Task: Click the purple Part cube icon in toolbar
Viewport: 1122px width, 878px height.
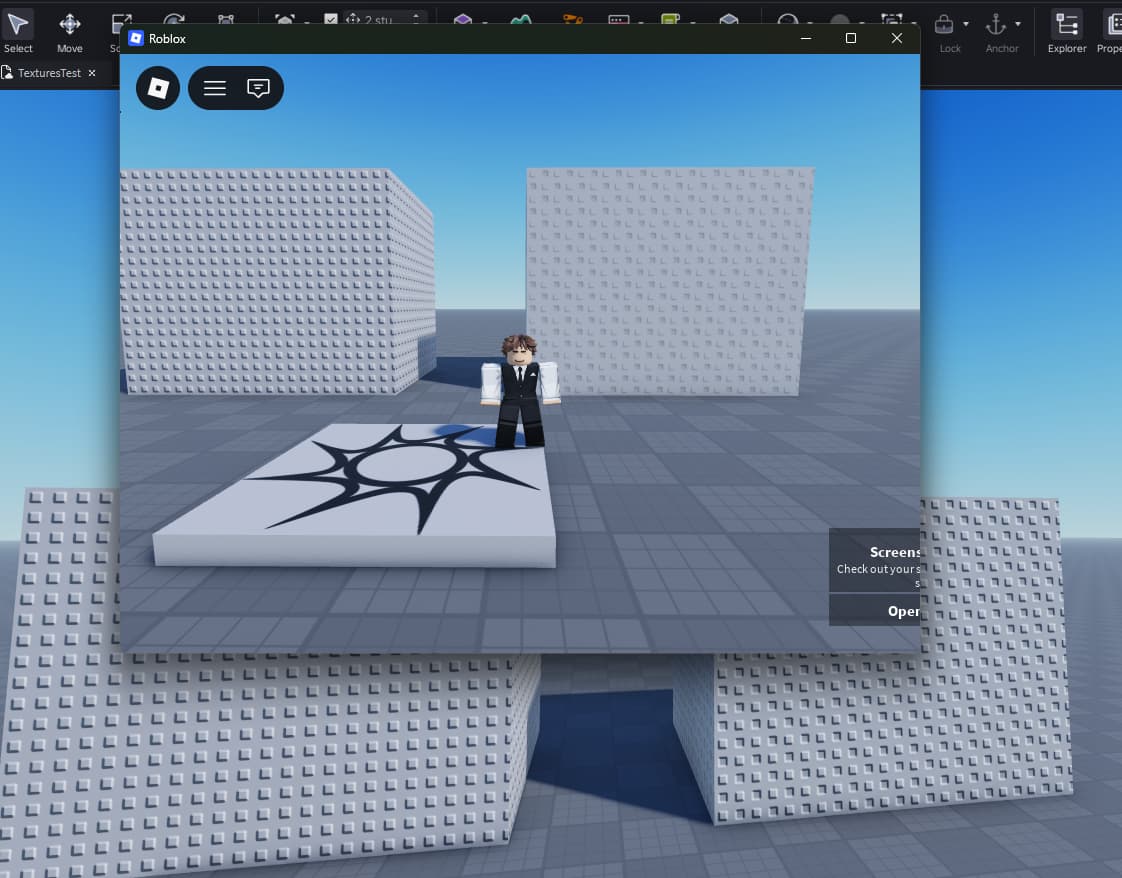Action: pos(463,19)
